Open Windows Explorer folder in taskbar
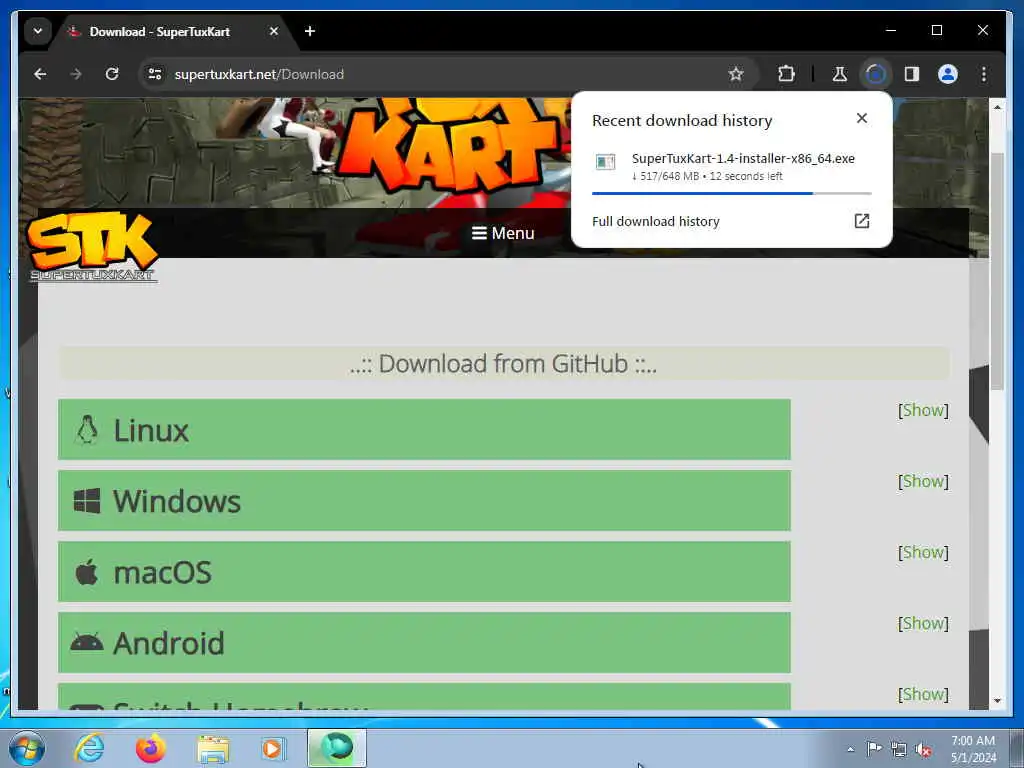1024x768 pixels. (x=213, y=749)
